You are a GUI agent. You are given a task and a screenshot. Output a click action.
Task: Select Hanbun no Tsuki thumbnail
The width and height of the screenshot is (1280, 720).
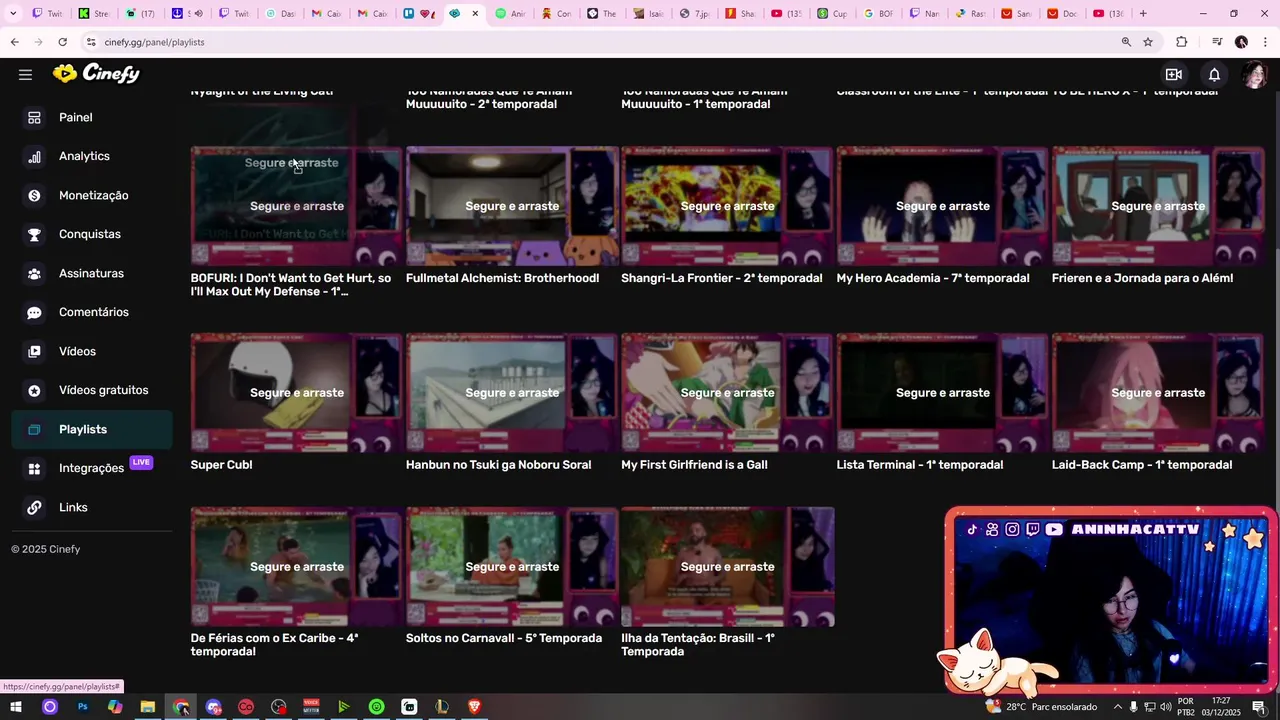pos(512,393)
